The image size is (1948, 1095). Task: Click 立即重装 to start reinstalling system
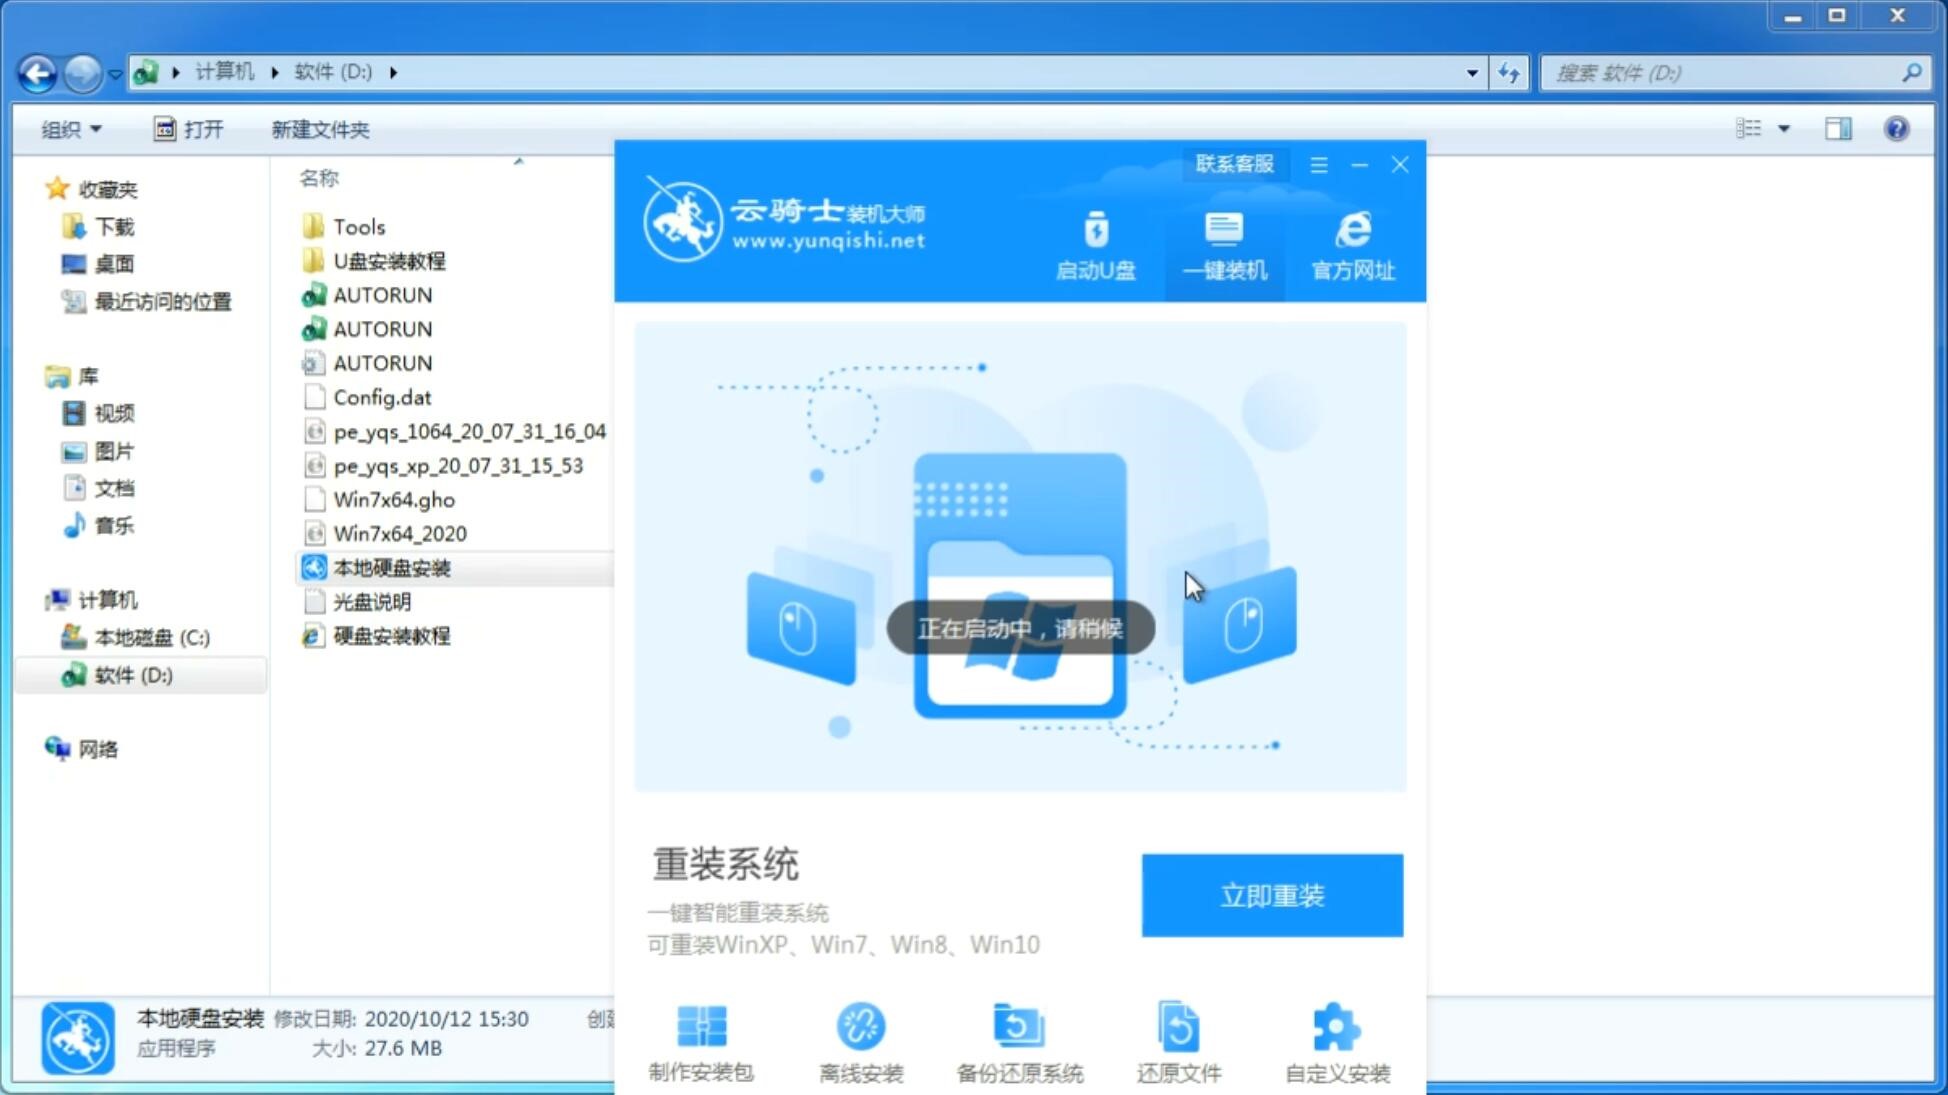[x=1271, y=896]
